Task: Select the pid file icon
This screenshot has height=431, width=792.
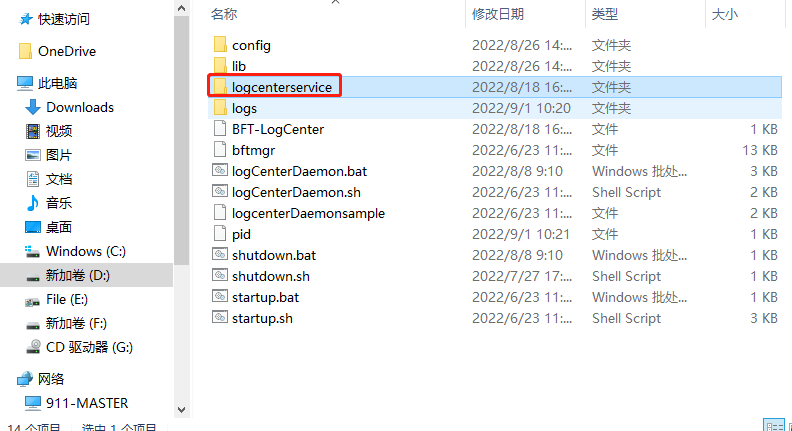Action: click(x=220, y=233)
